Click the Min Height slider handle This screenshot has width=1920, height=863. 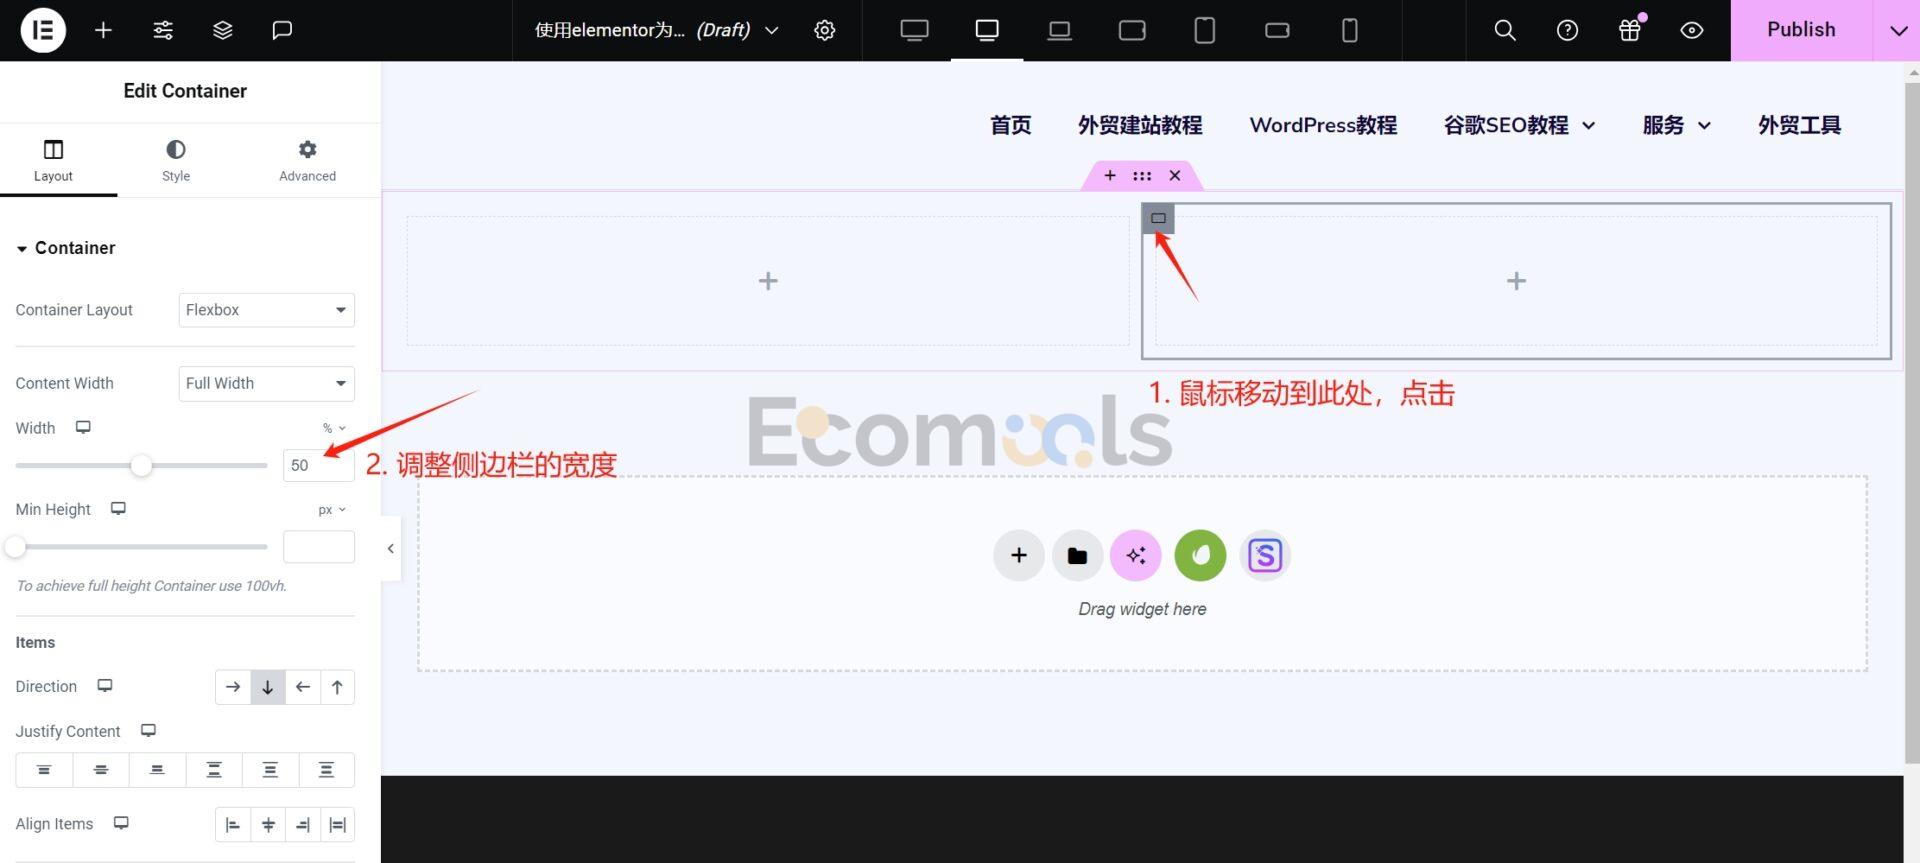(x=15, y=547)
